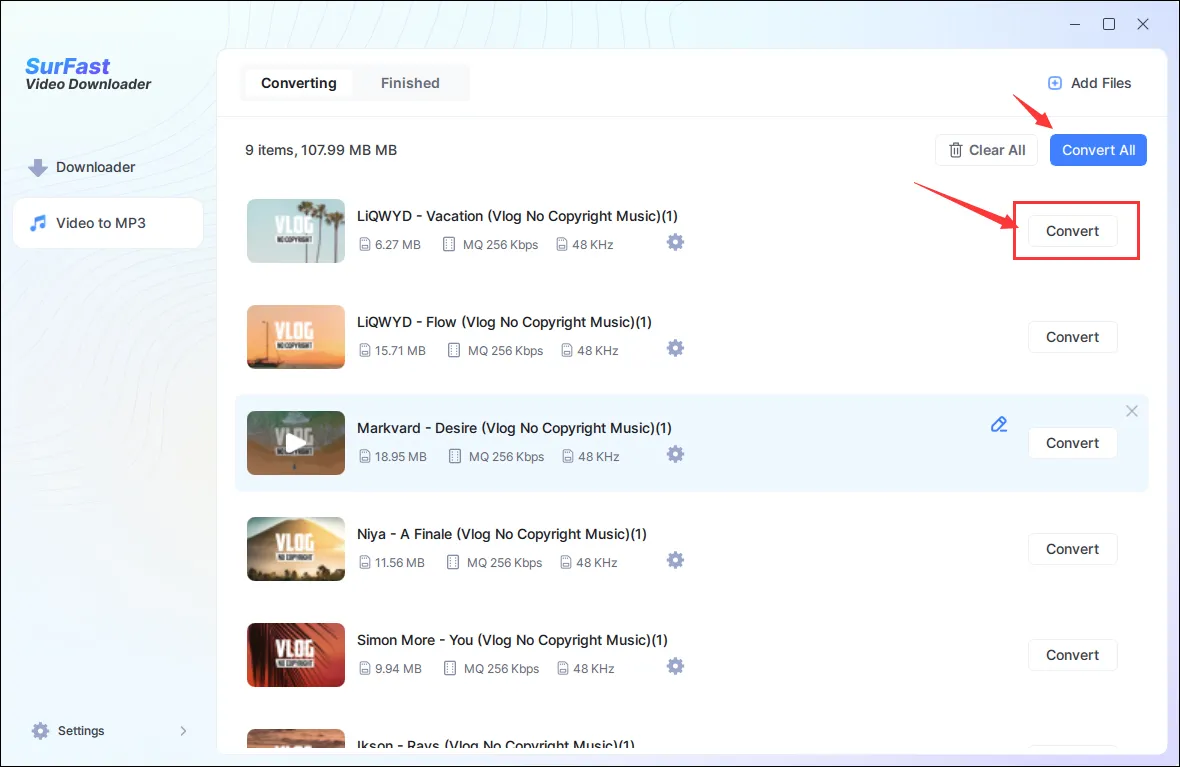Click the LiQWYD Vacation VLOG thumbnail
Viewport: 1180px width, 767px height.
click(x=295, y=231)
